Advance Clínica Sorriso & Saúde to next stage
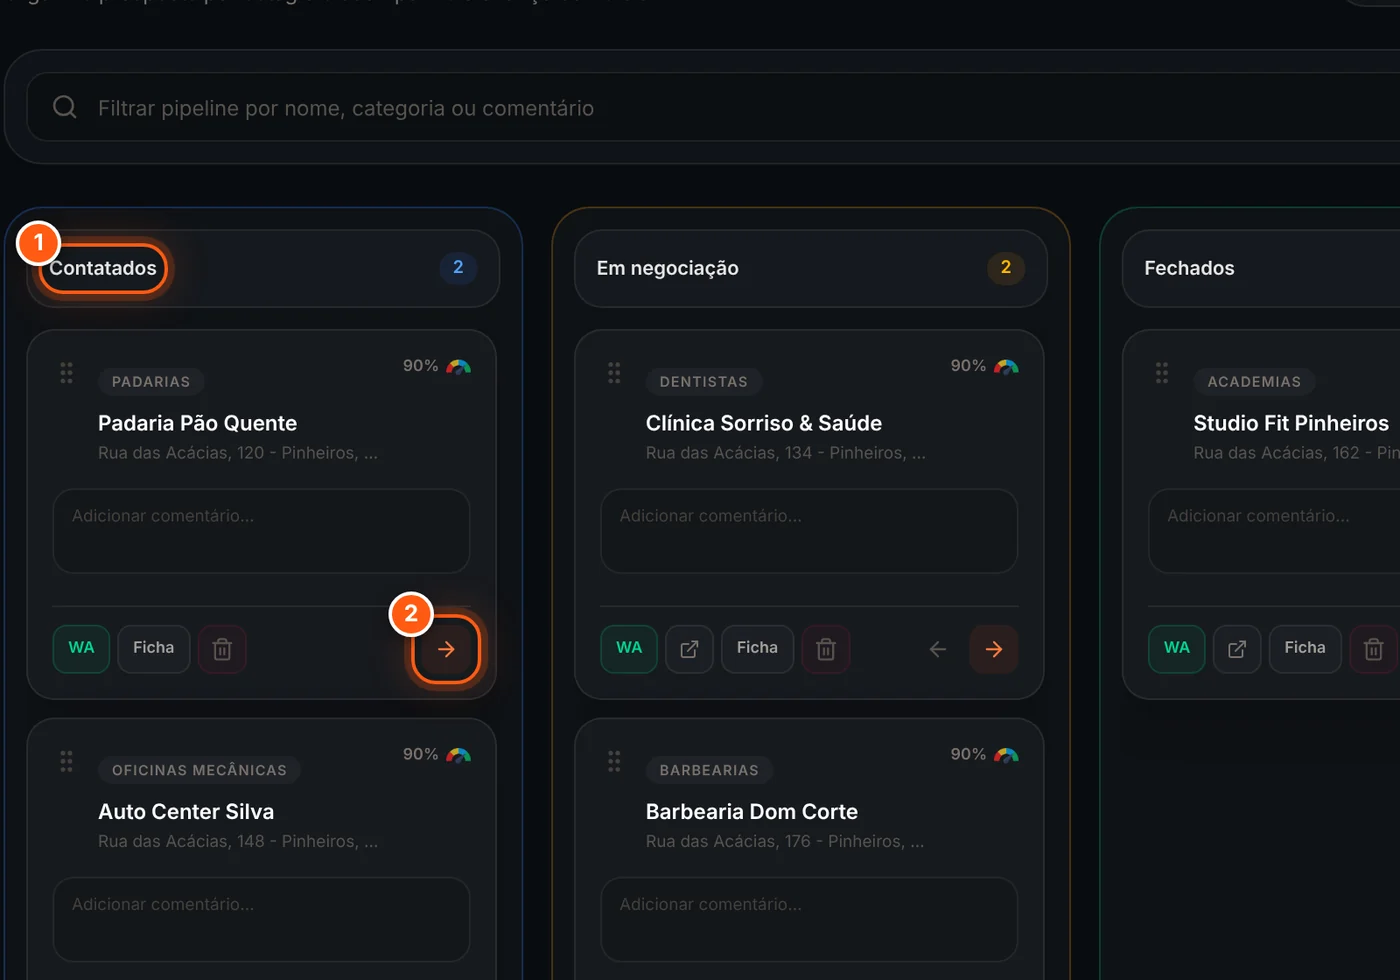 pos(994,649)
